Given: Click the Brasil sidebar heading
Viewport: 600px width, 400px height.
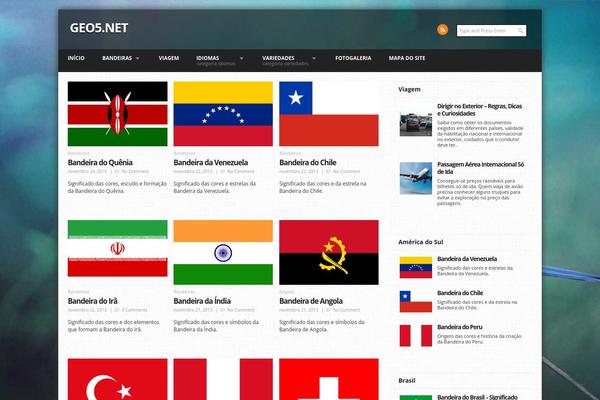Looking at the screenshot, I should pyautogui.click(x=406, y=380).
